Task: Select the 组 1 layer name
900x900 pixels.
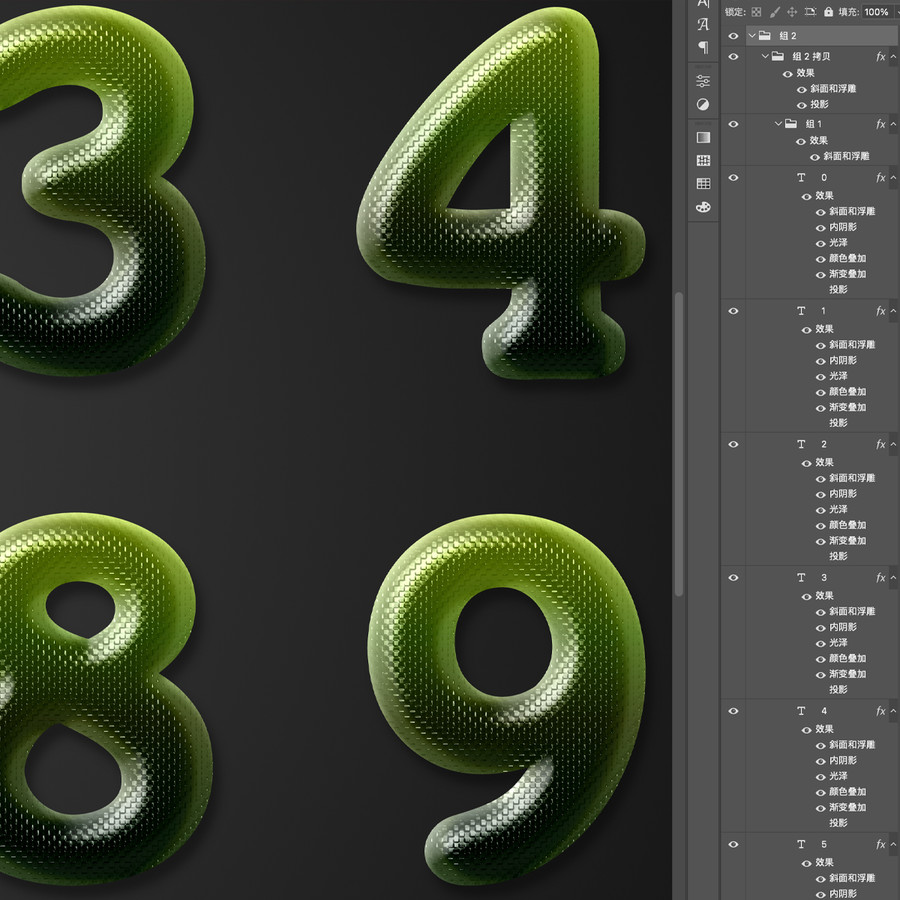Action: [813, 124]
